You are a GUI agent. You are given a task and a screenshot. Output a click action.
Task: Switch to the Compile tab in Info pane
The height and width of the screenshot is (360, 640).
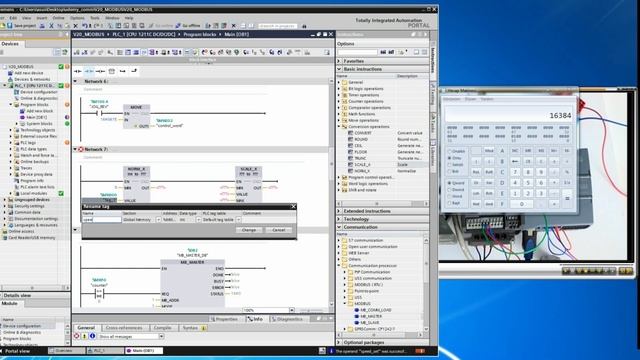[162, 328]
